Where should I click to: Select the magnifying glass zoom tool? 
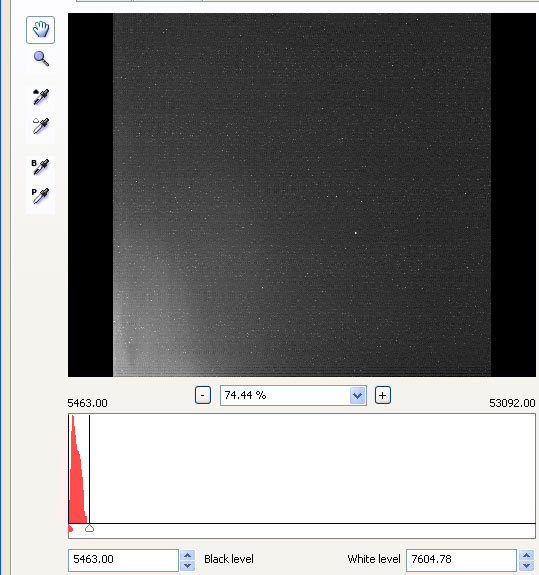pos(41,59)
